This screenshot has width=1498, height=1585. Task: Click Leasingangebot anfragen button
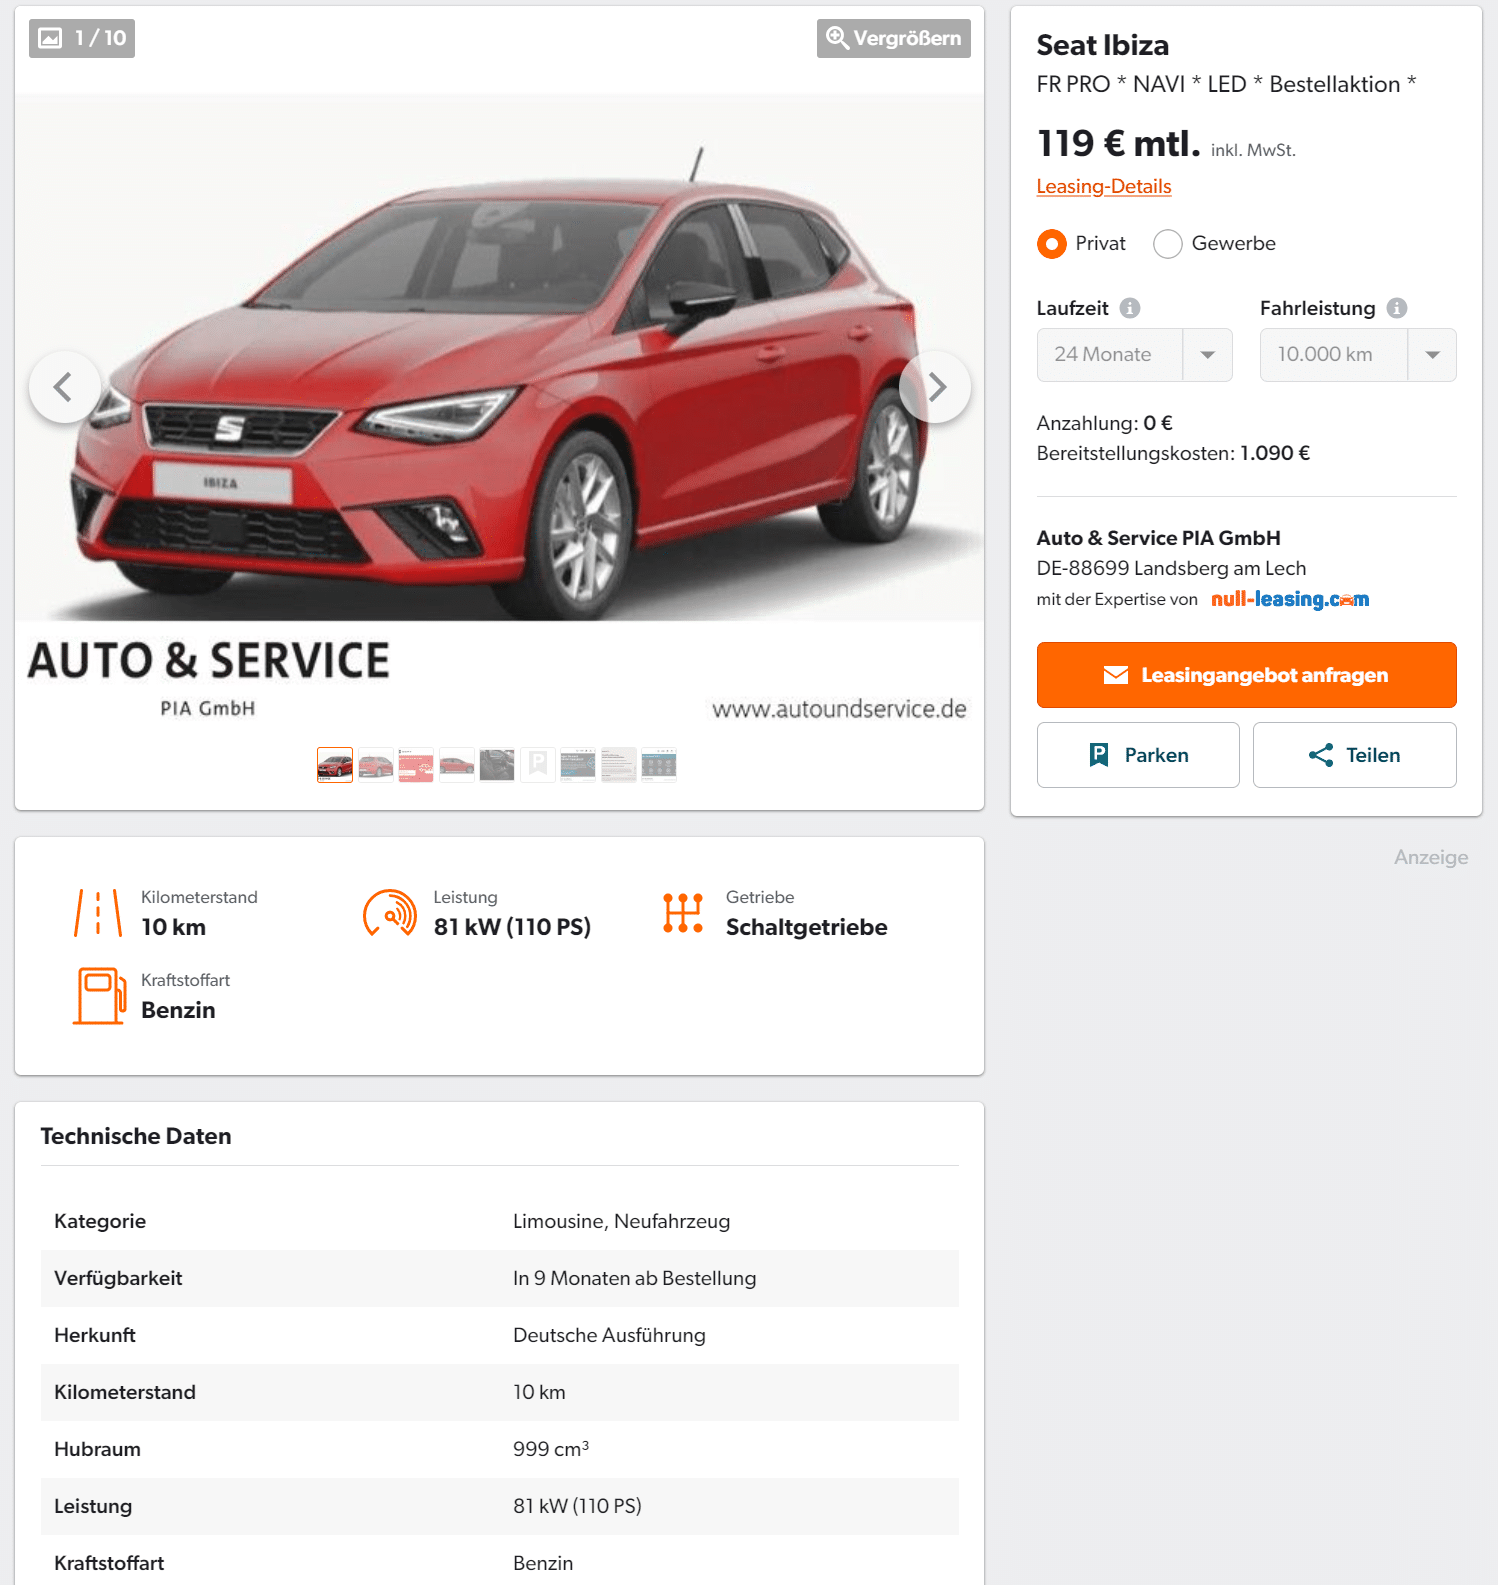pos(1246,675)
